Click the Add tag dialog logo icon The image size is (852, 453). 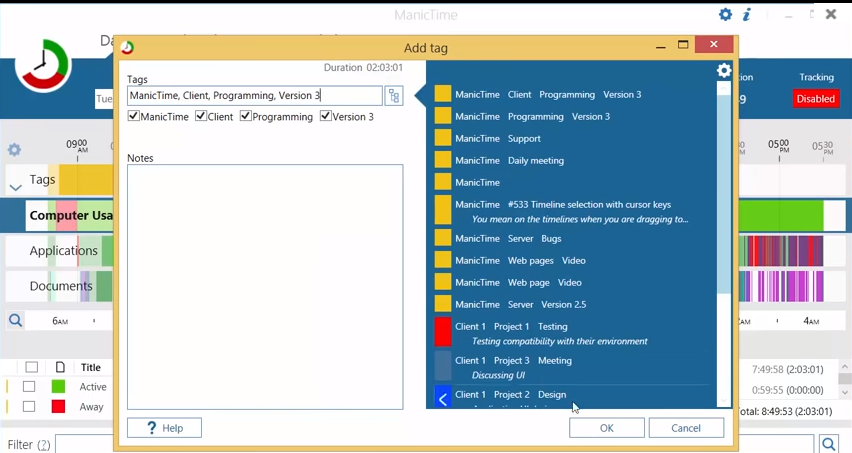point(127,48)
